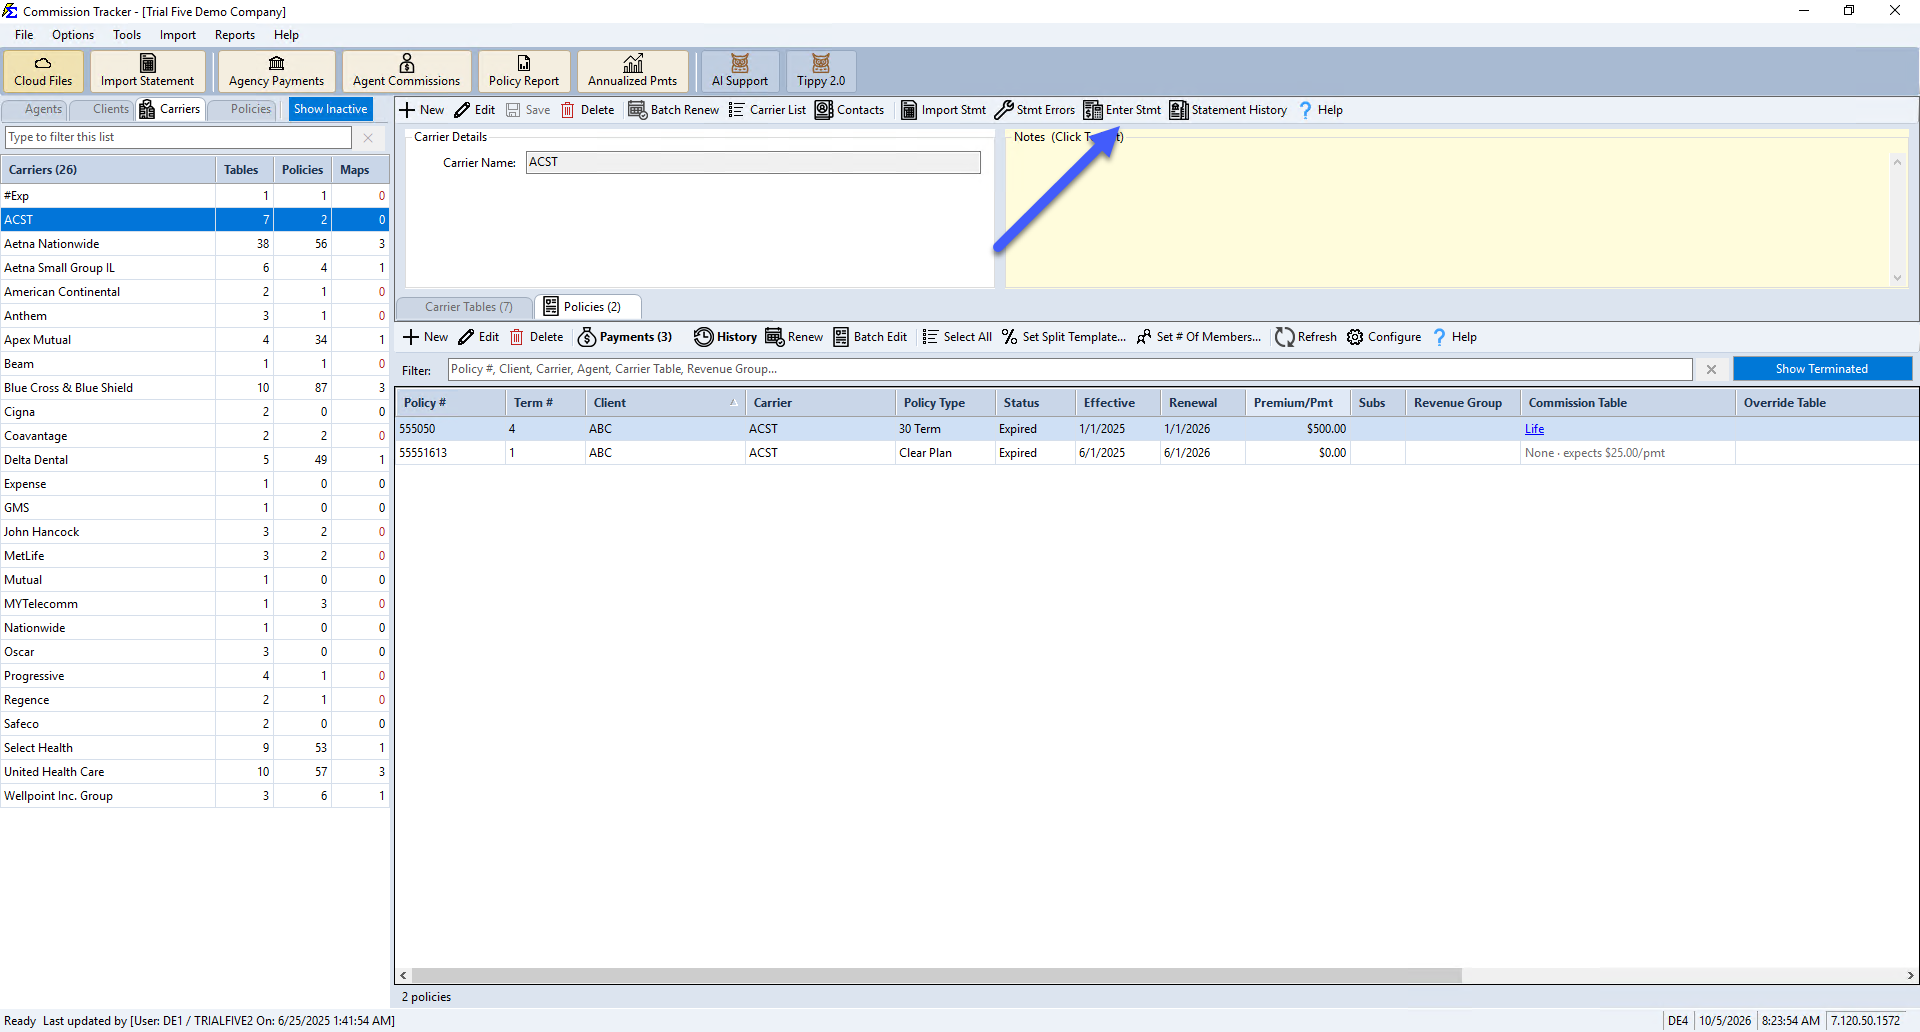Open Agency Payments
Image resolution: width=1920 pixels, height=1032 pixels.
276,71
